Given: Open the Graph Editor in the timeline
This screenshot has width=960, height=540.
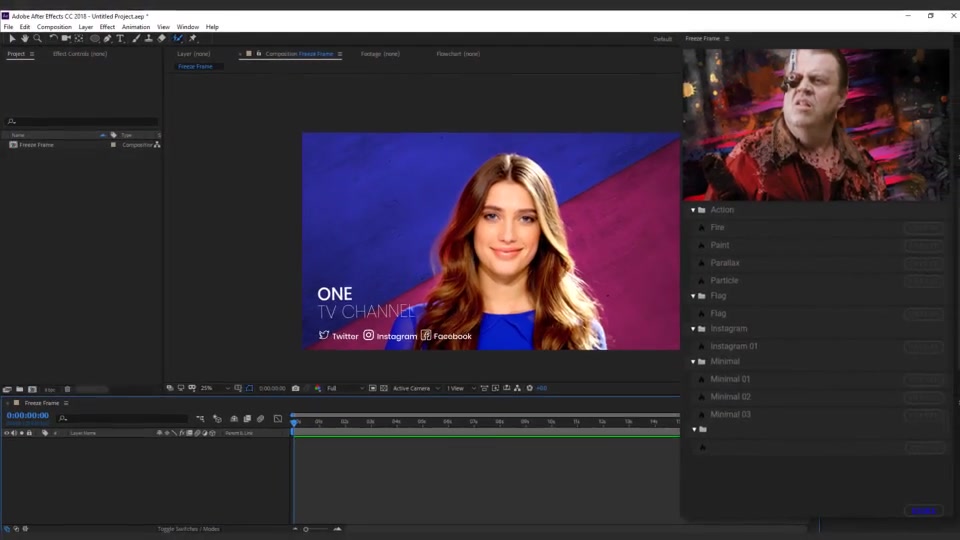Looking at the screenshot, I should (x=278, y=419).
